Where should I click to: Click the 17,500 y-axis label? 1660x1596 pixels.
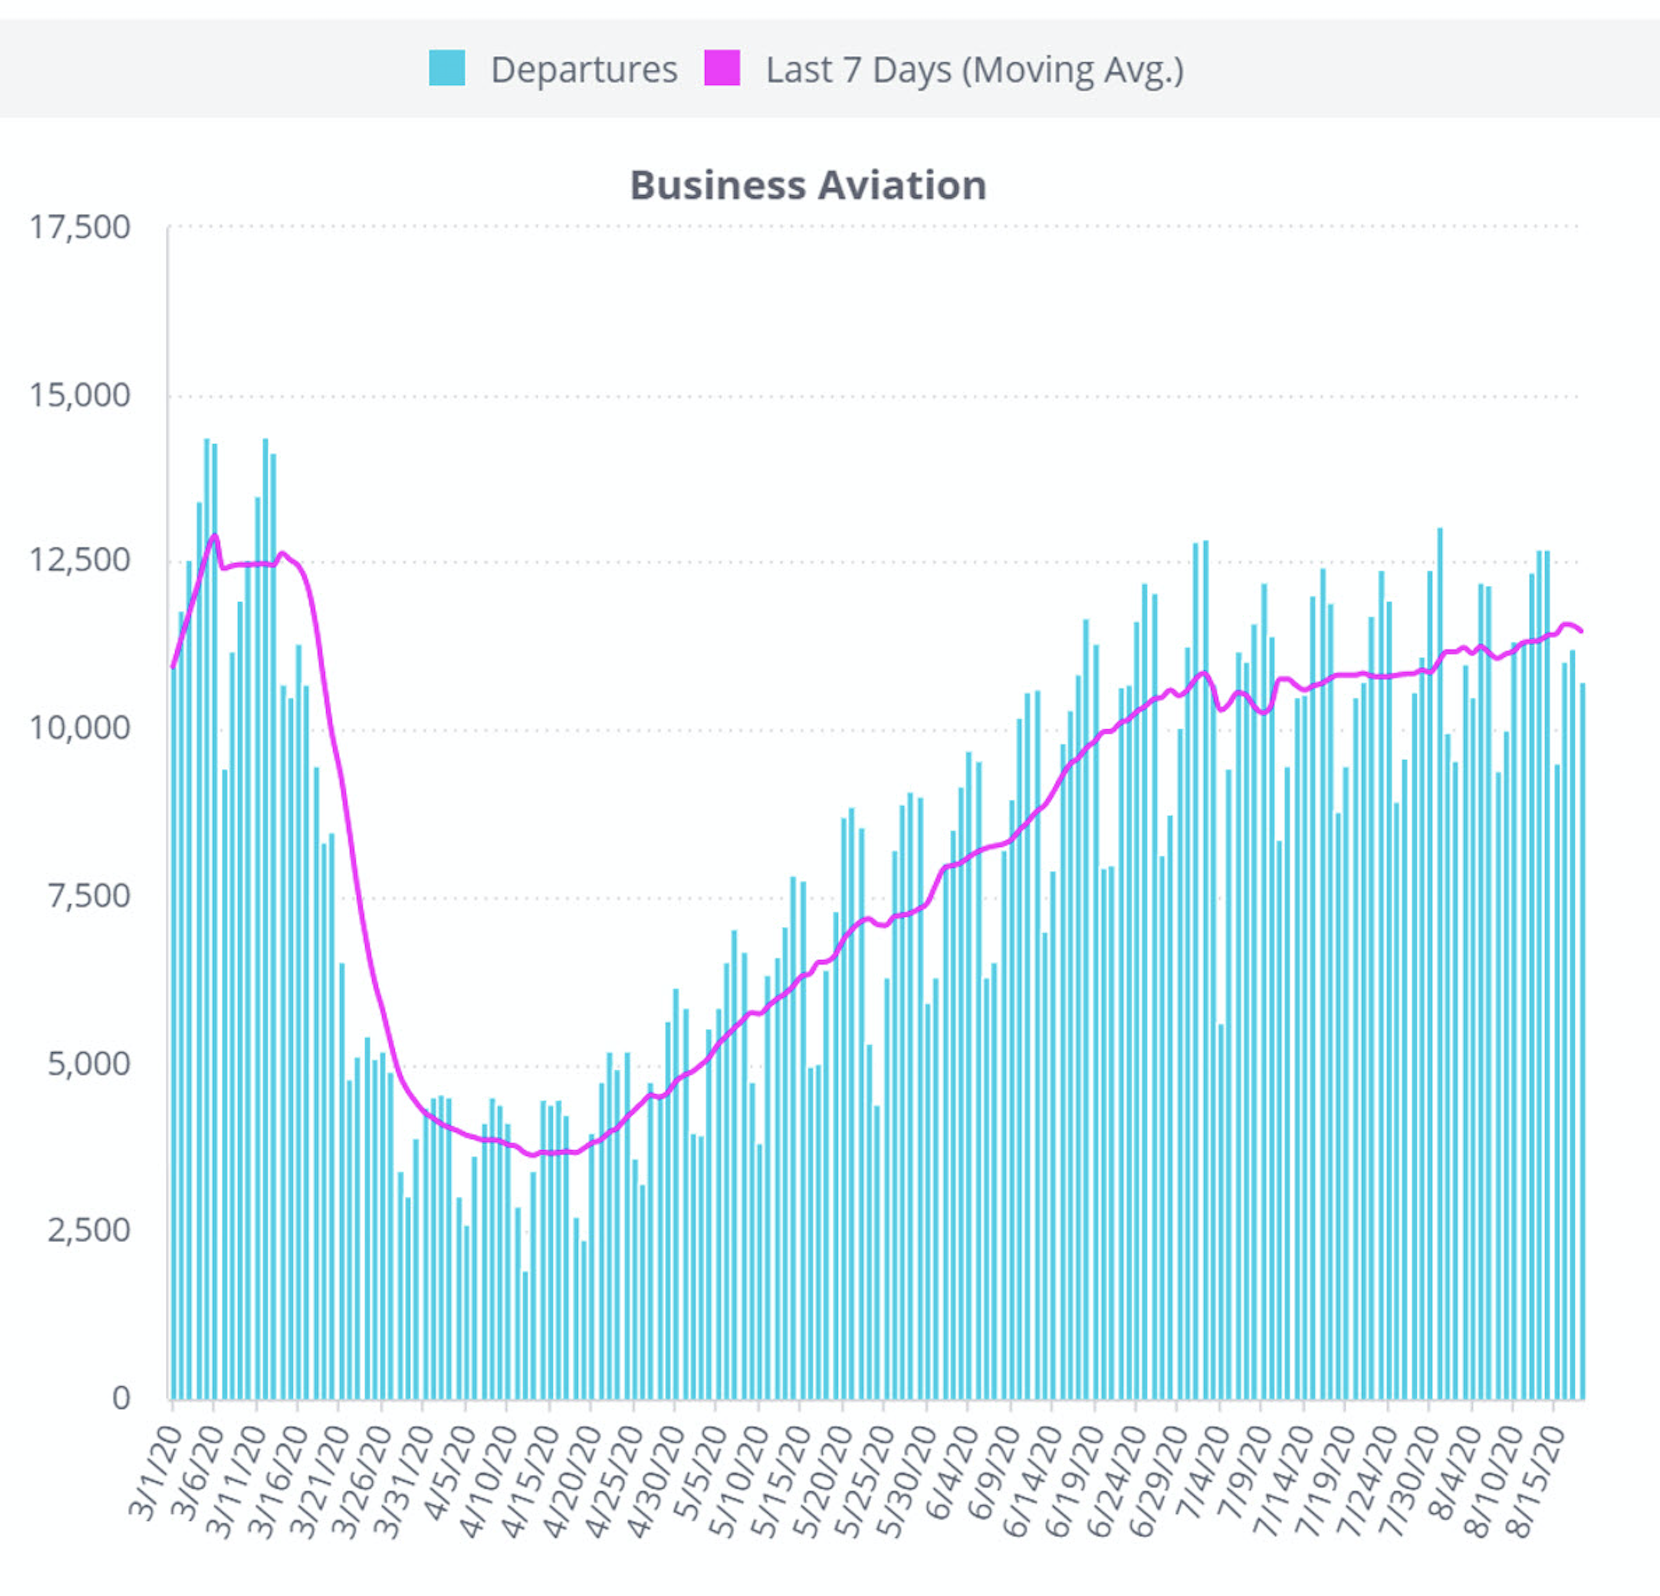coord(80,228)
